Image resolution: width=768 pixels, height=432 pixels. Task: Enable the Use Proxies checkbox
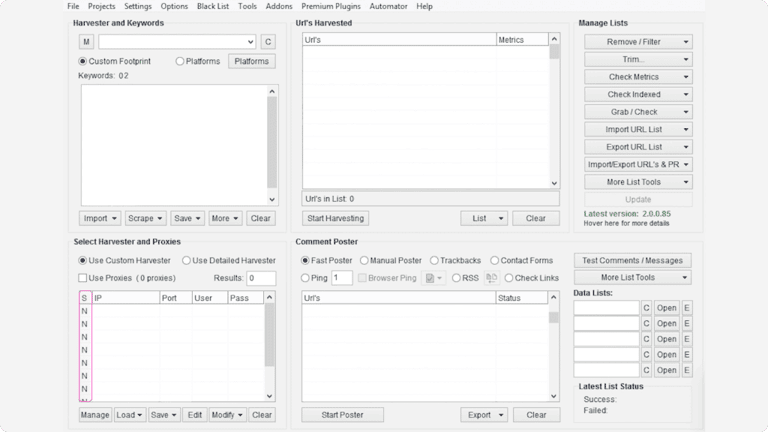[83, 278]
